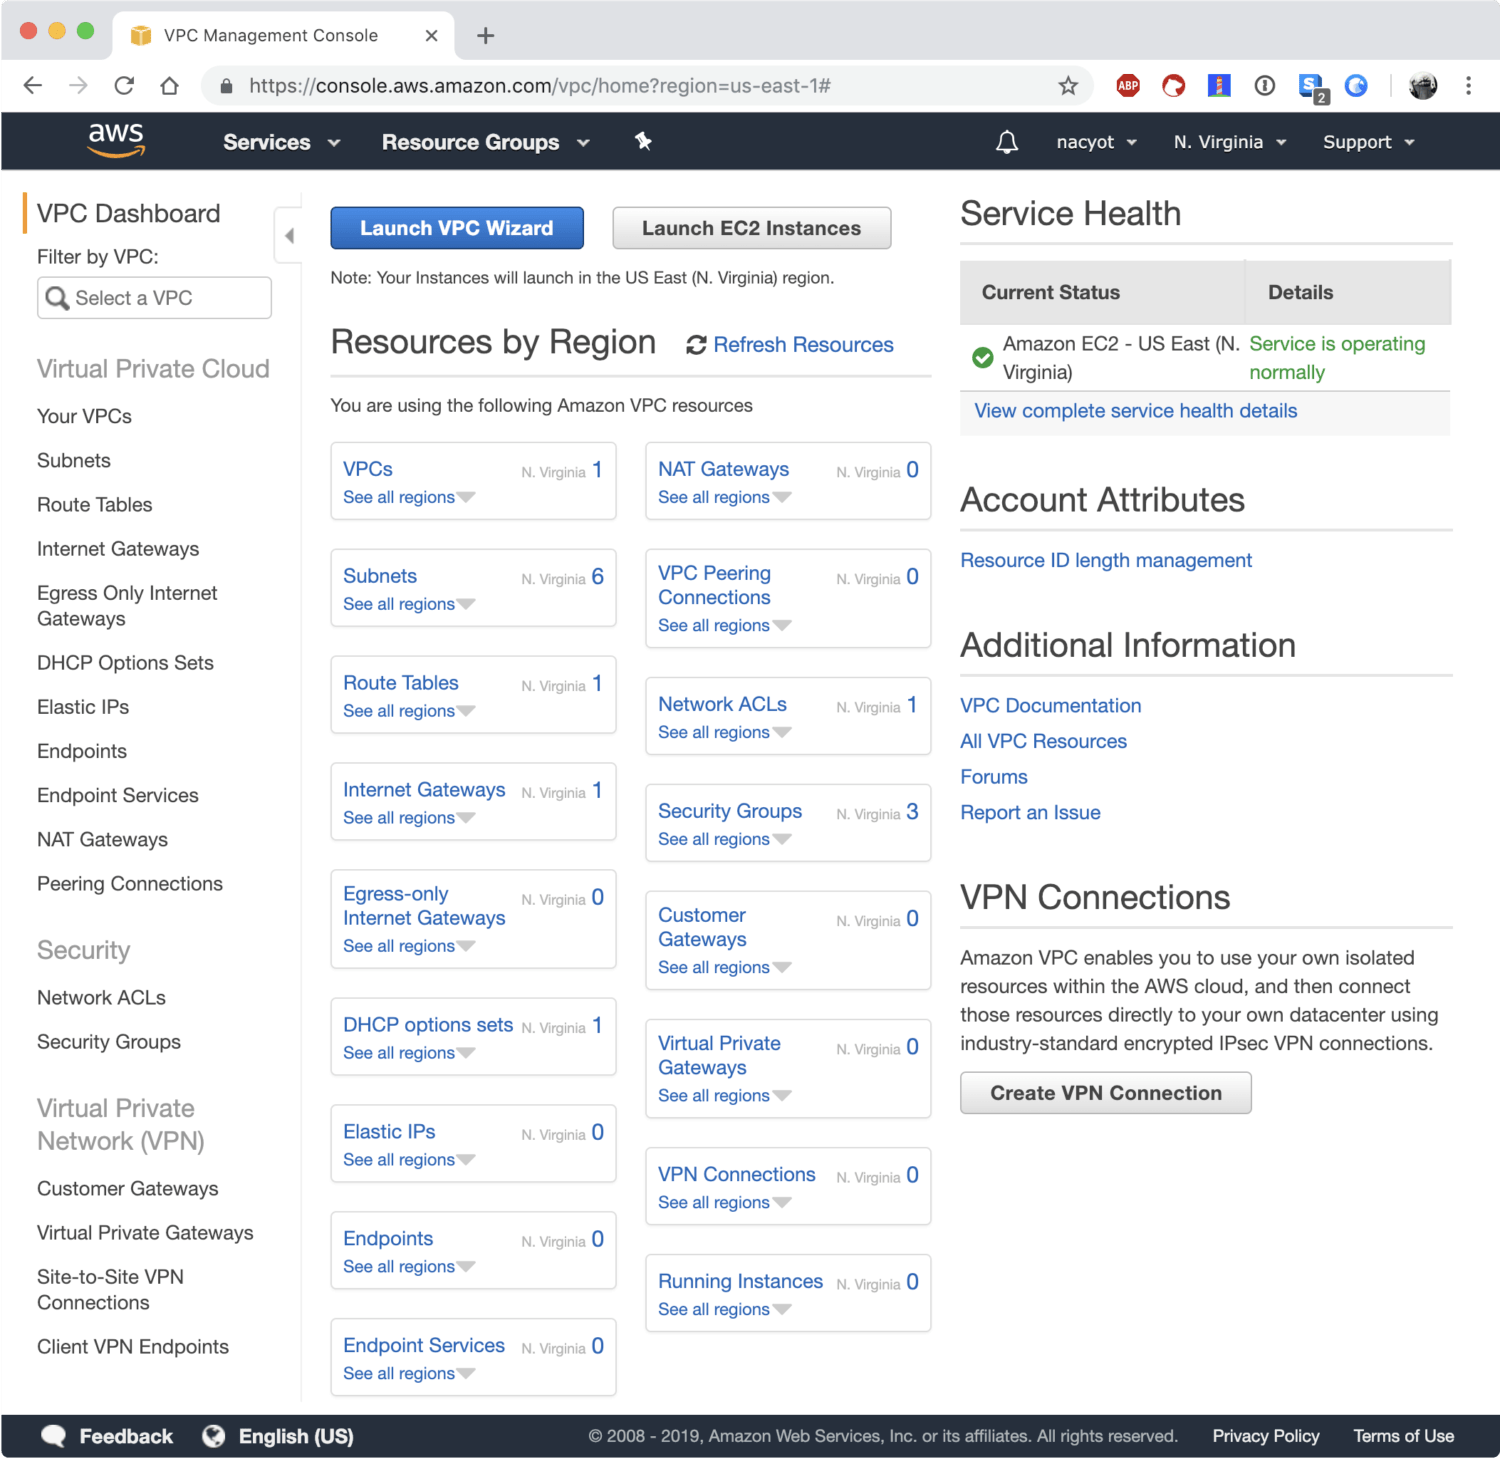
Task: Bookmark page with star icon
Action: [1068, 86]
